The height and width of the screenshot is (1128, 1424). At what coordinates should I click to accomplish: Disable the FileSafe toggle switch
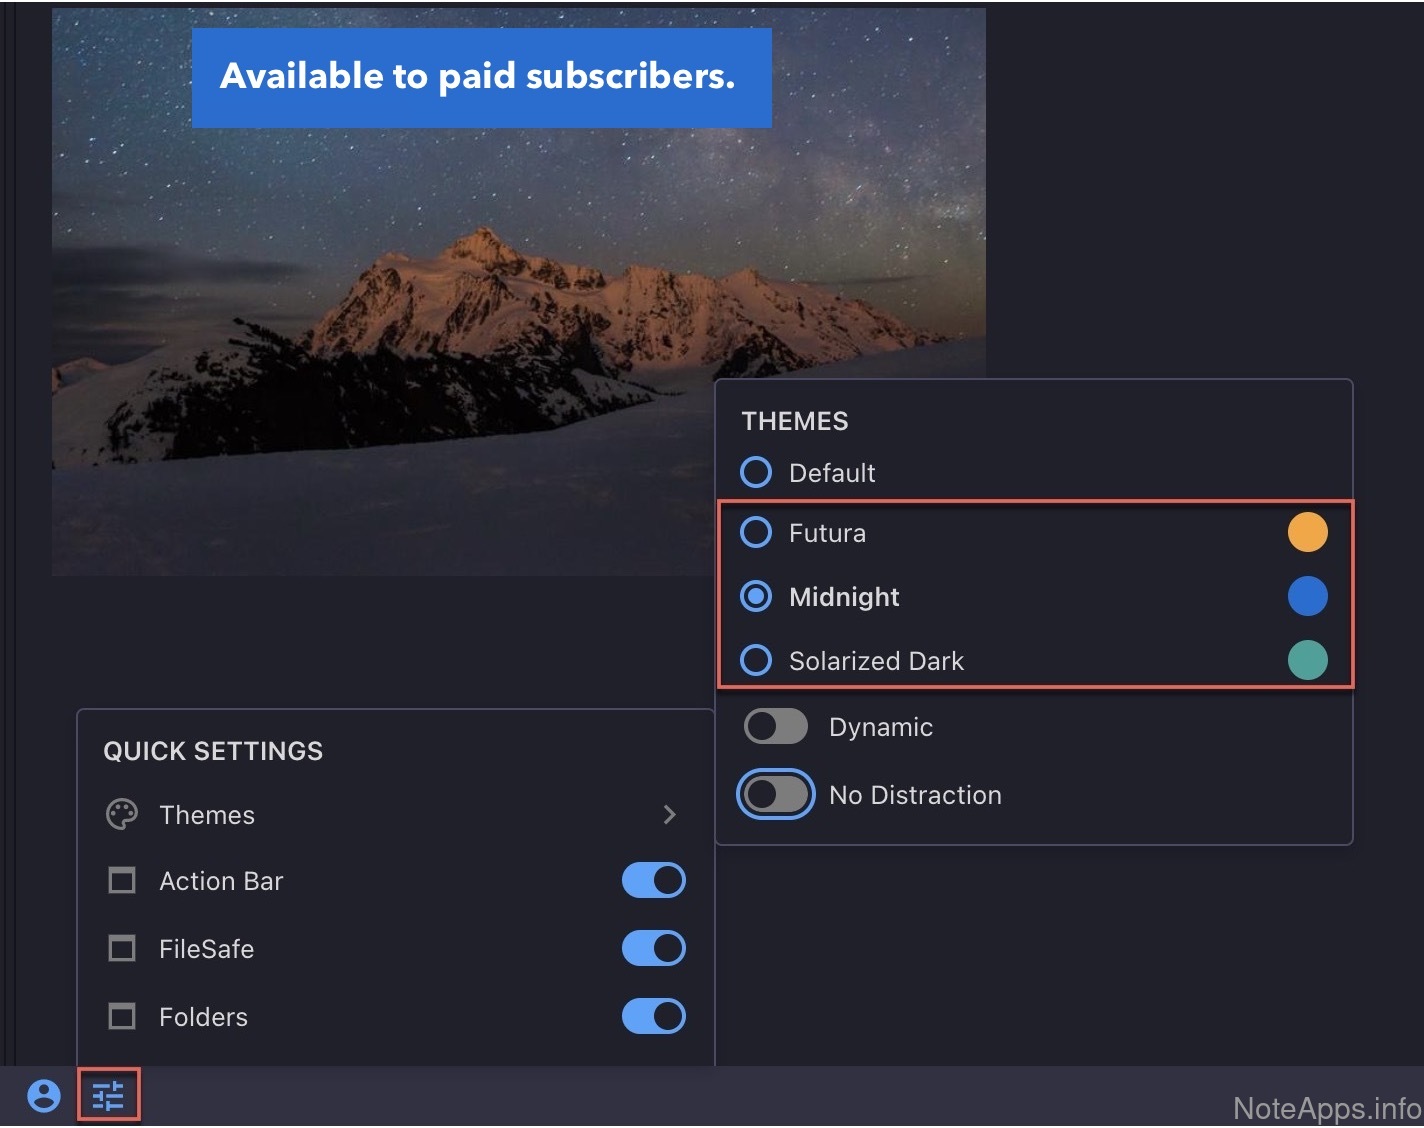click(653, 948)
